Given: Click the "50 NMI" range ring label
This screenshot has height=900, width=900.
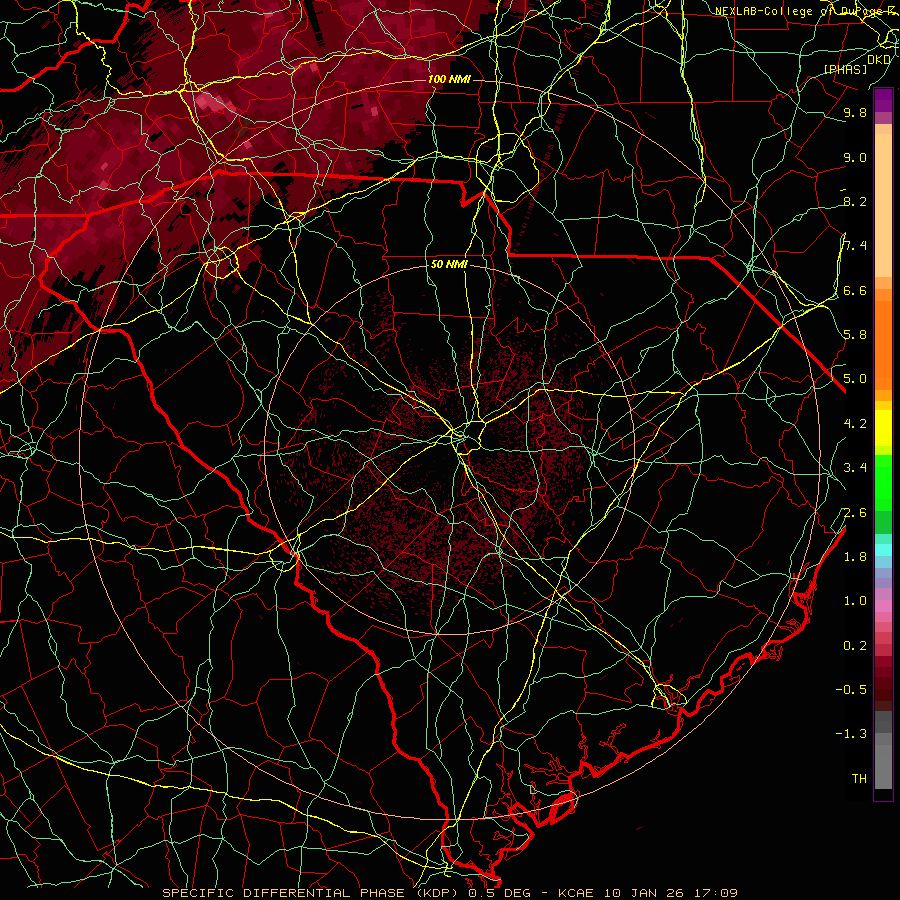Looking at the screenshot, I should click(x=449, y=265).
